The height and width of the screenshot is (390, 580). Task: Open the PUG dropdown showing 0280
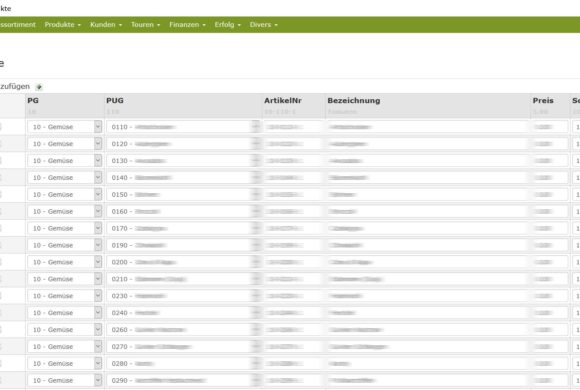(183, 364)
